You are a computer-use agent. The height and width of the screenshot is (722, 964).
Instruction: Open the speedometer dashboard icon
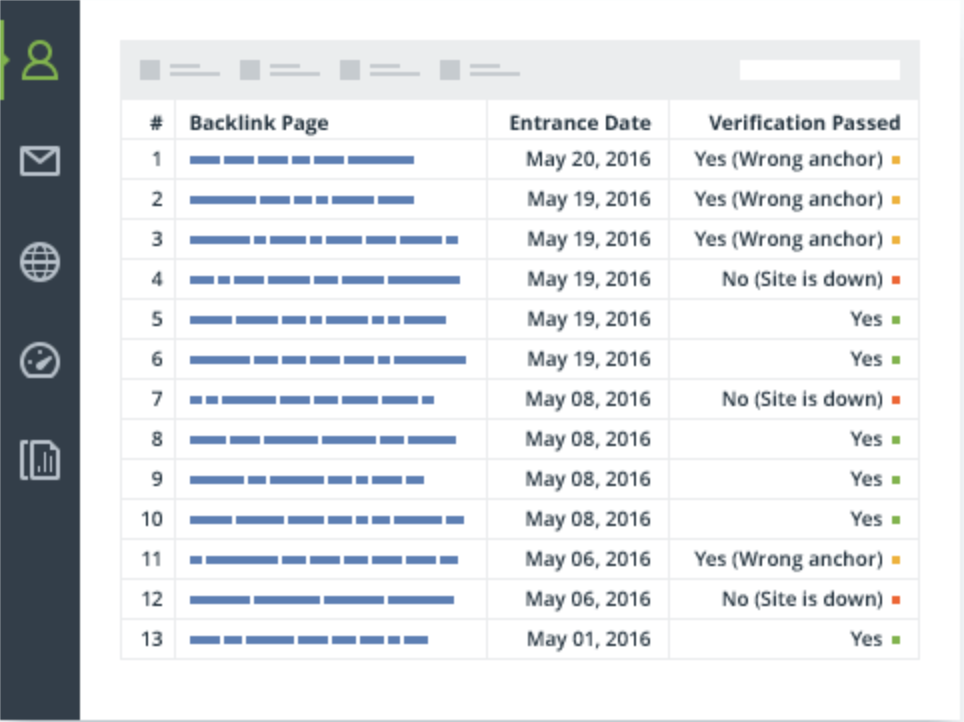point(40,360)
